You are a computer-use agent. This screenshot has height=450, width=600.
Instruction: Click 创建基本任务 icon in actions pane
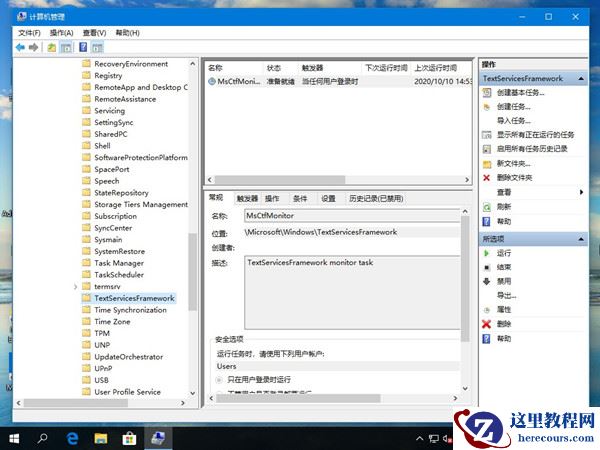click(x=487, y=93)
